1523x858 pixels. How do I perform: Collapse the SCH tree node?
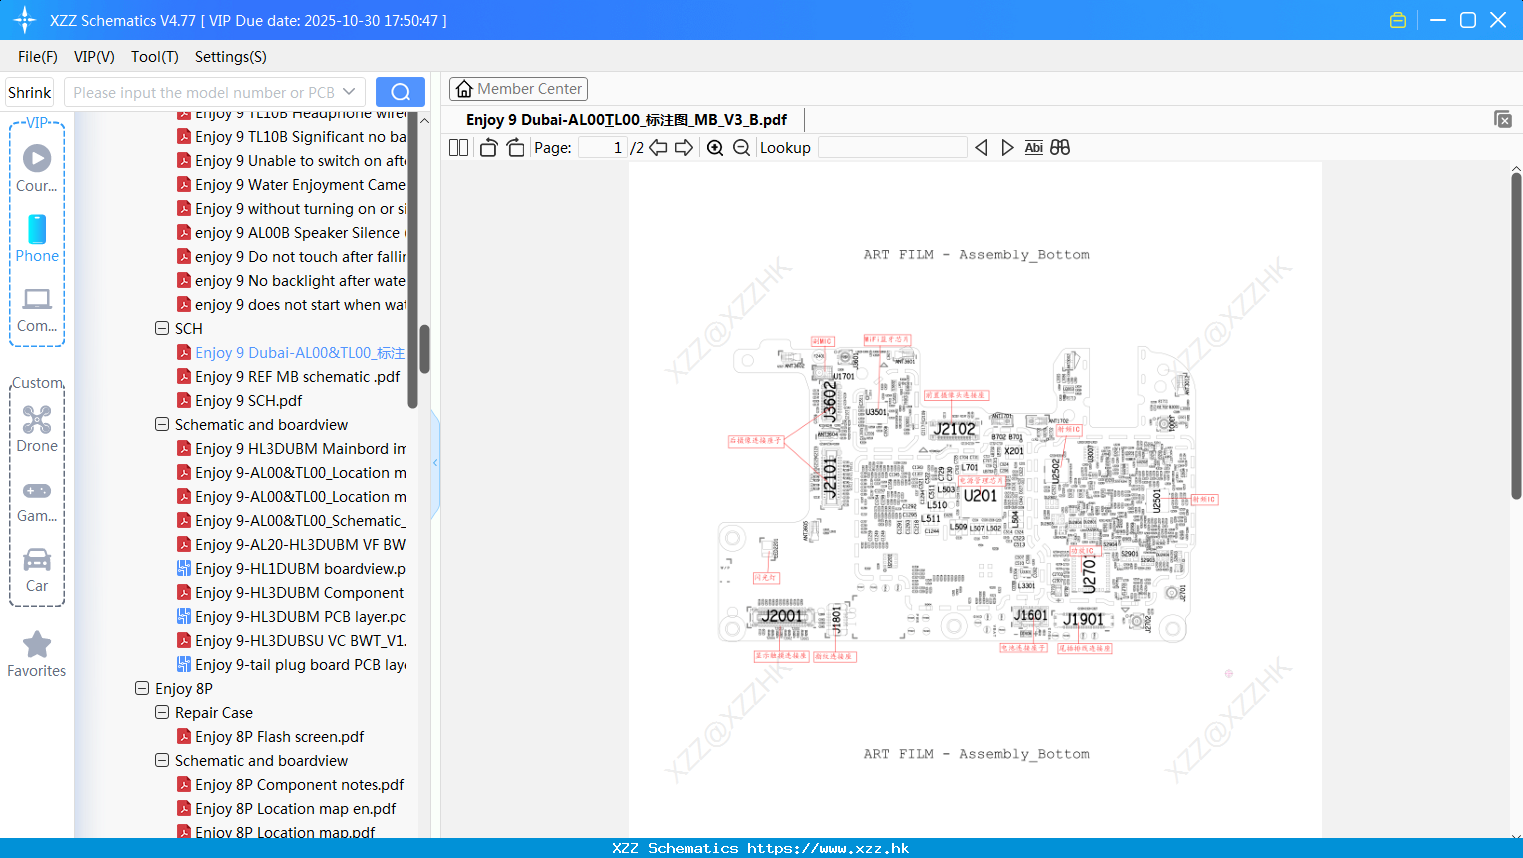pyautogui.click(x=162, y=328)
